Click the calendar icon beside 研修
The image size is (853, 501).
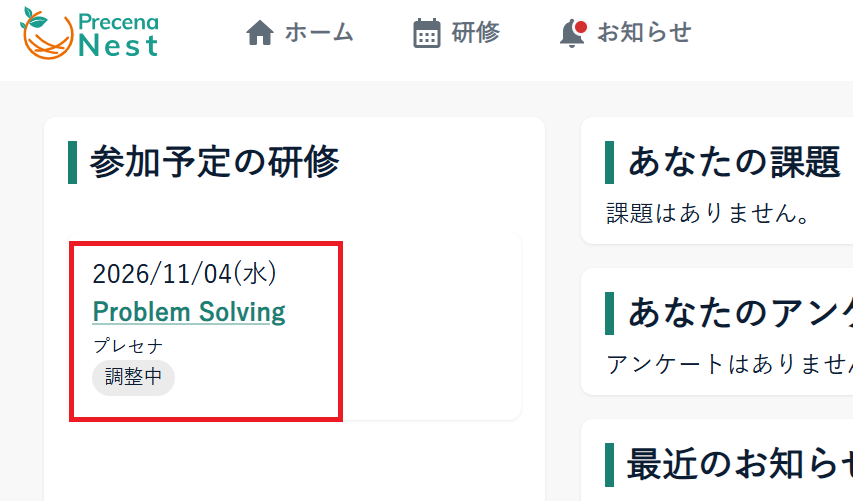click(x=426, y=33)
